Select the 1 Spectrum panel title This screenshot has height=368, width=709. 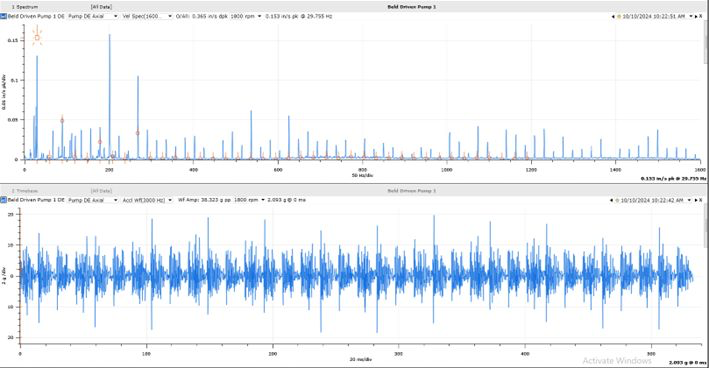pos(25,7)
